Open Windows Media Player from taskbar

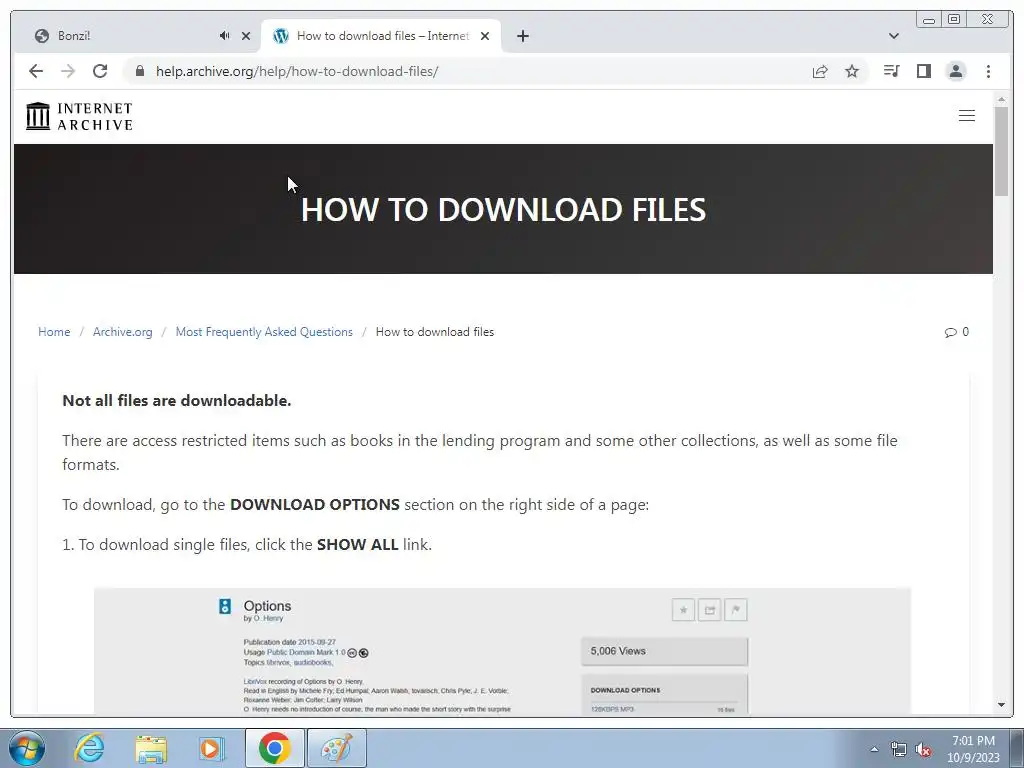click(x=212, y=748)
